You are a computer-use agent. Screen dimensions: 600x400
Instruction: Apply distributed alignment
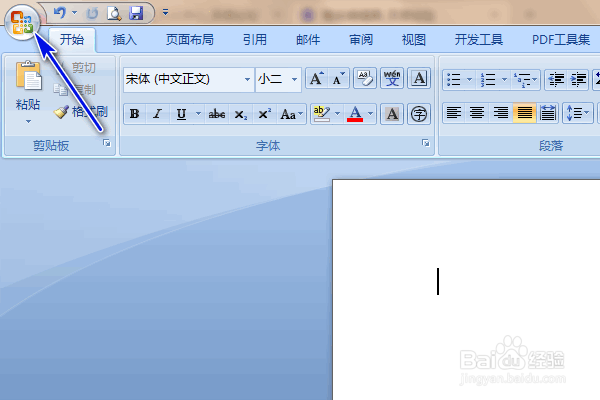(548, 113)
